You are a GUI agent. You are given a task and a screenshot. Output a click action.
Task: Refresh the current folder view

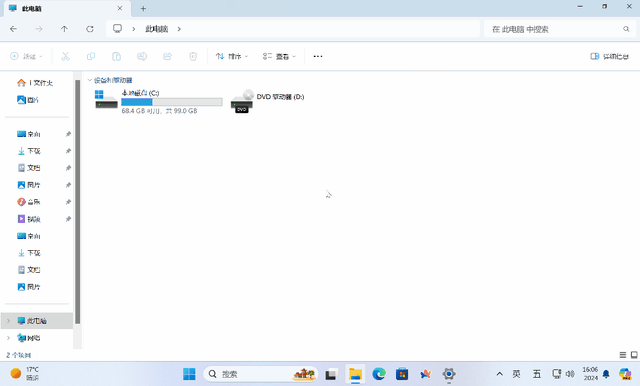click(90, 29)
